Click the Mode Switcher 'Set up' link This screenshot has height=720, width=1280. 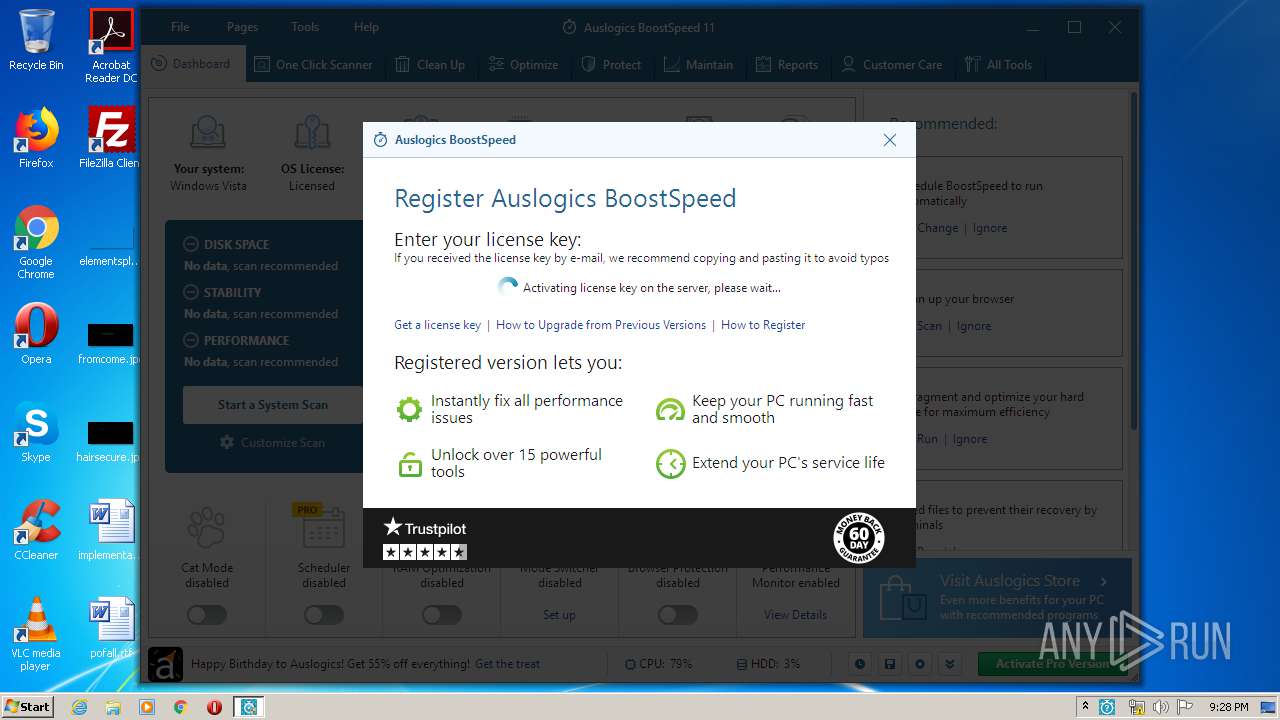[x=559, y=615]
